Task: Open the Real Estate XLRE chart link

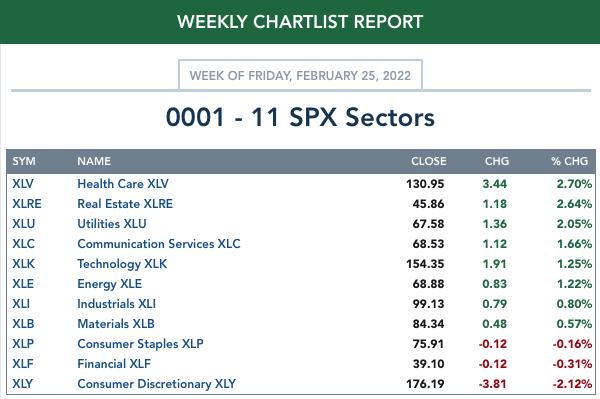Action: 125,204
